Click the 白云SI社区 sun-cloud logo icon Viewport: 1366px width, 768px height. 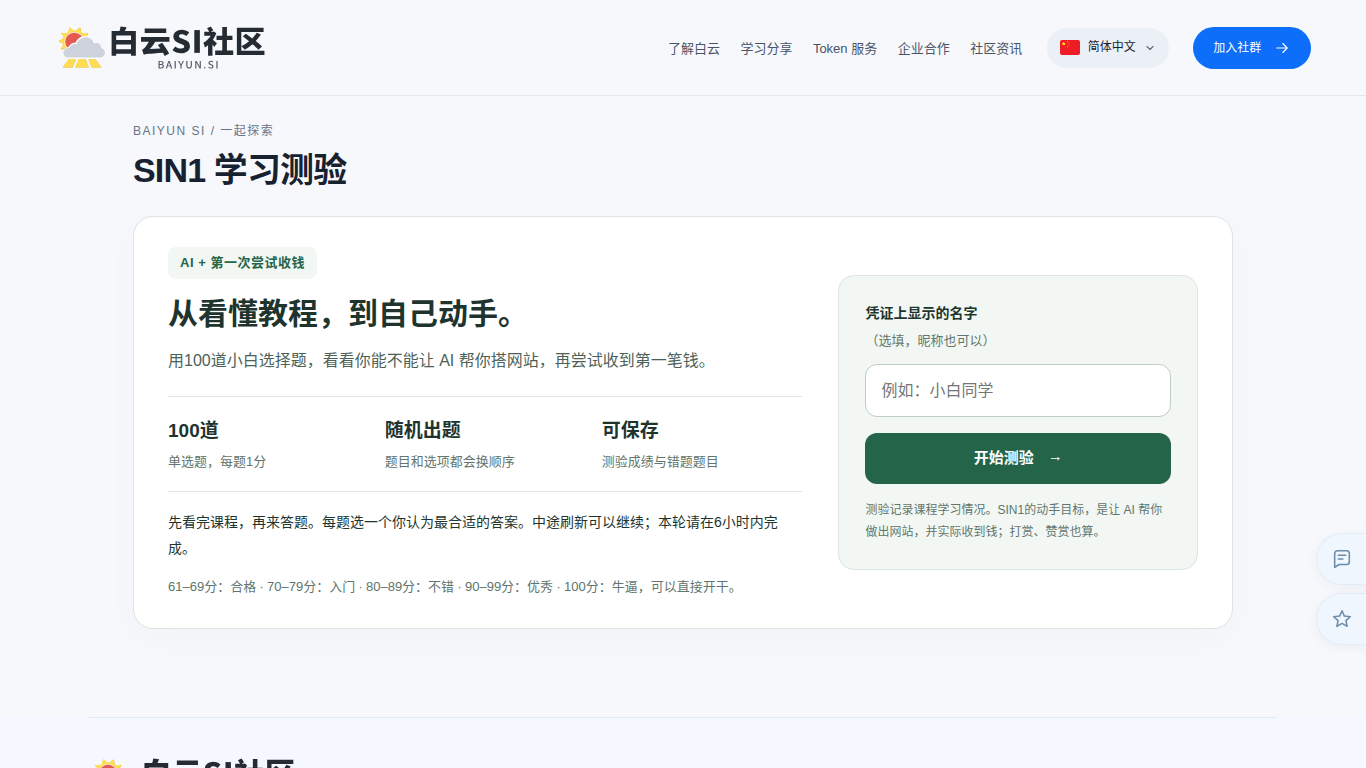click(82, 48)
